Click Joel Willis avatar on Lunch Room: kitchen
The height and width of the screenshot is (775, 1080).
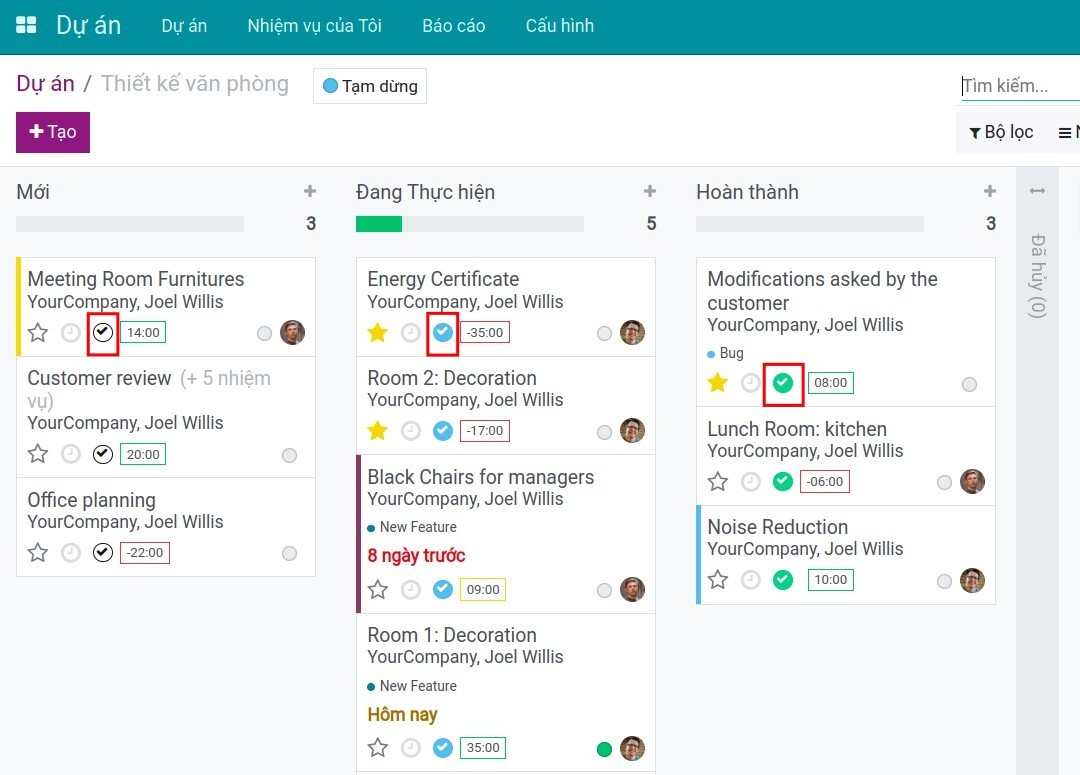point(972,482)
